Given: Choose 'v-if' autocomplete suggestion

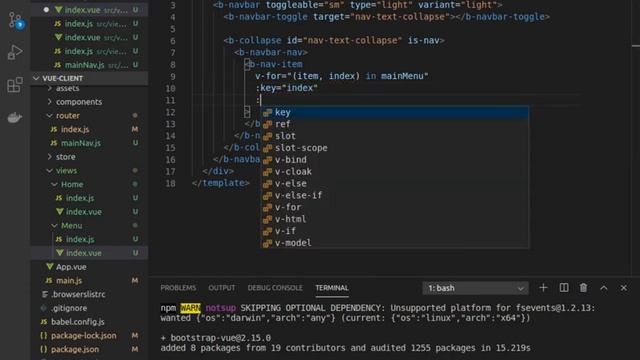Looking at the screenshot, I should (x=395, y=231).
